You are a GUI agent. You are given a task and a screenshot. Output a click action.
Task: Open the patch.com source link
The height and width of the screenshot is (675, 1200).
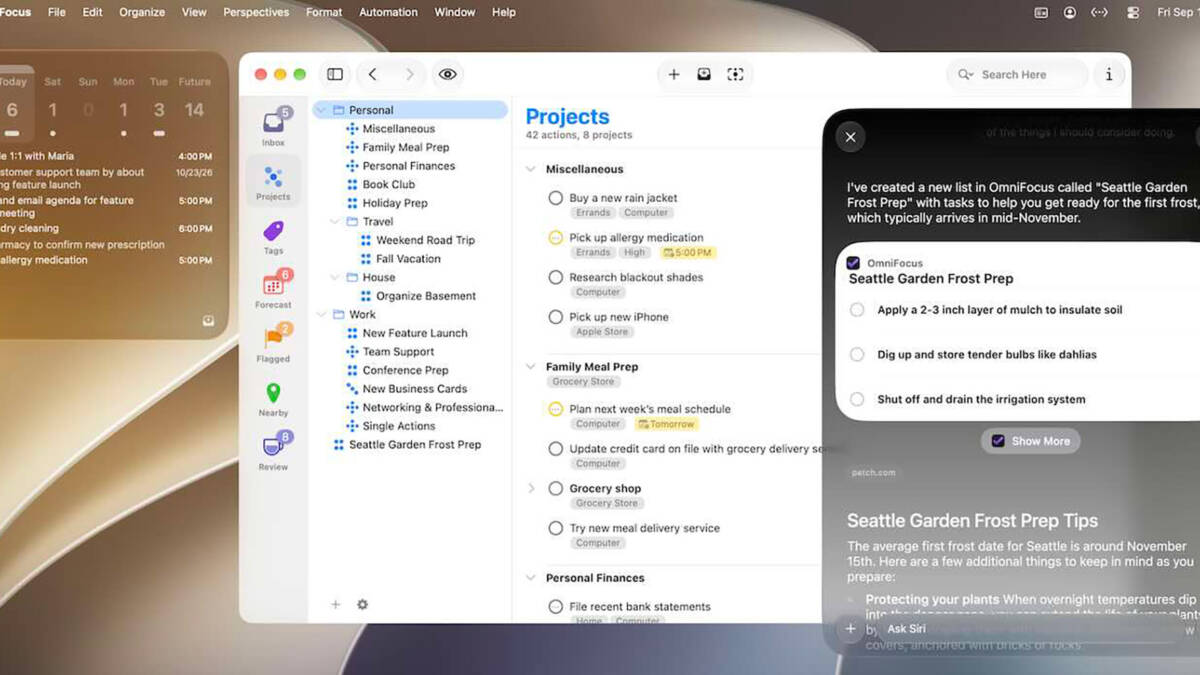(873, 472)
